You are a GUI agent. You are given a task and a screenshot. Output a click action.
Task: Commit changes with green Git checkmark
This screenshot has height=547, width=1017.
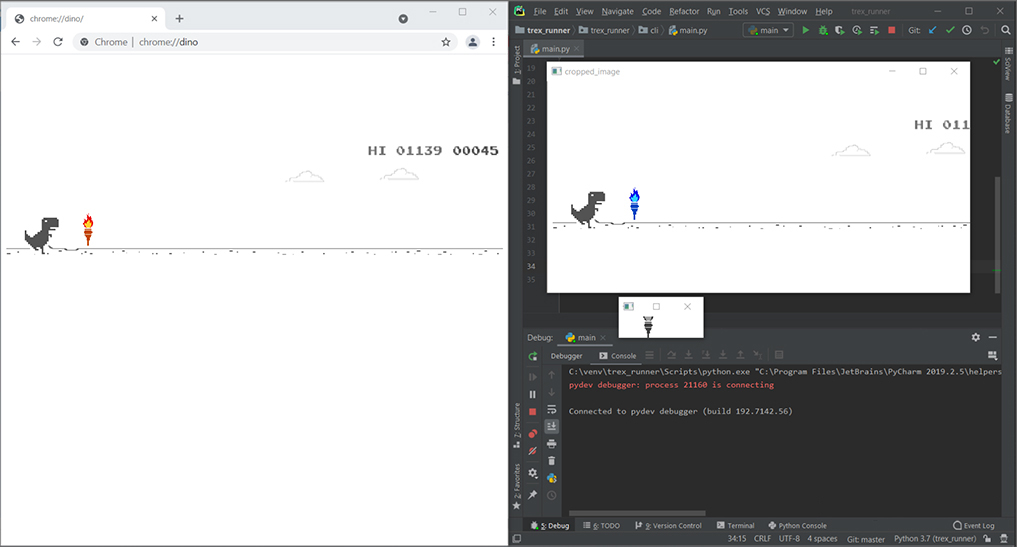pos(950,30)
